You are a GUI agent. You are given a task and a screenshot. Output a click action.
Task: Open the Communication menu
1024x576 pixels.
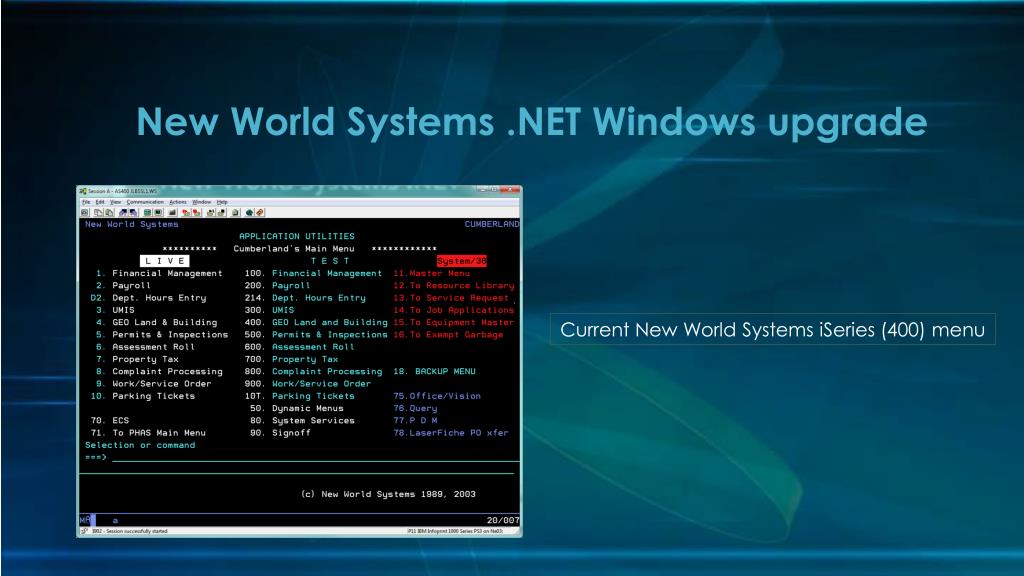point(145,202)
